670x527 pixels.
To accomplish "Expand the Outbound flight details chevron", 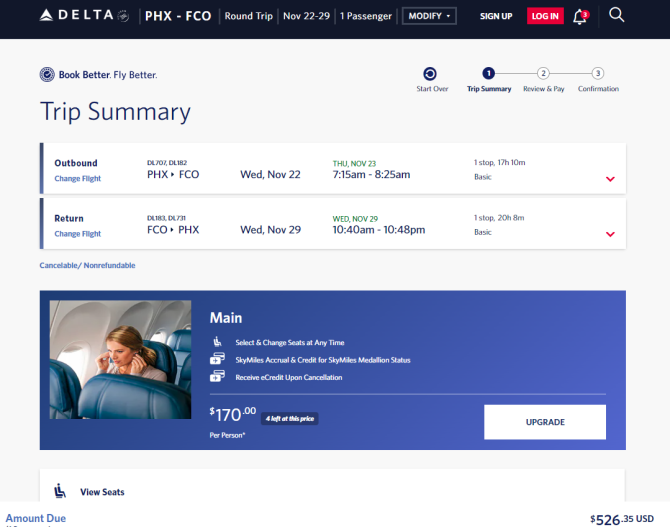I will [610, 179].
